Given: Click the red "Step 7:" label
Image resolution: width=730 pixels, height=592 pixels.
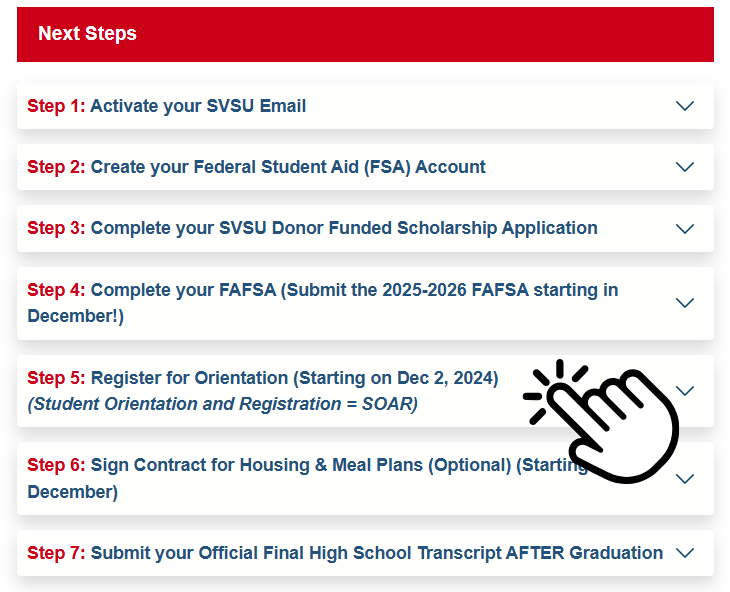Looking at the screenshot, I should point(56,553).
